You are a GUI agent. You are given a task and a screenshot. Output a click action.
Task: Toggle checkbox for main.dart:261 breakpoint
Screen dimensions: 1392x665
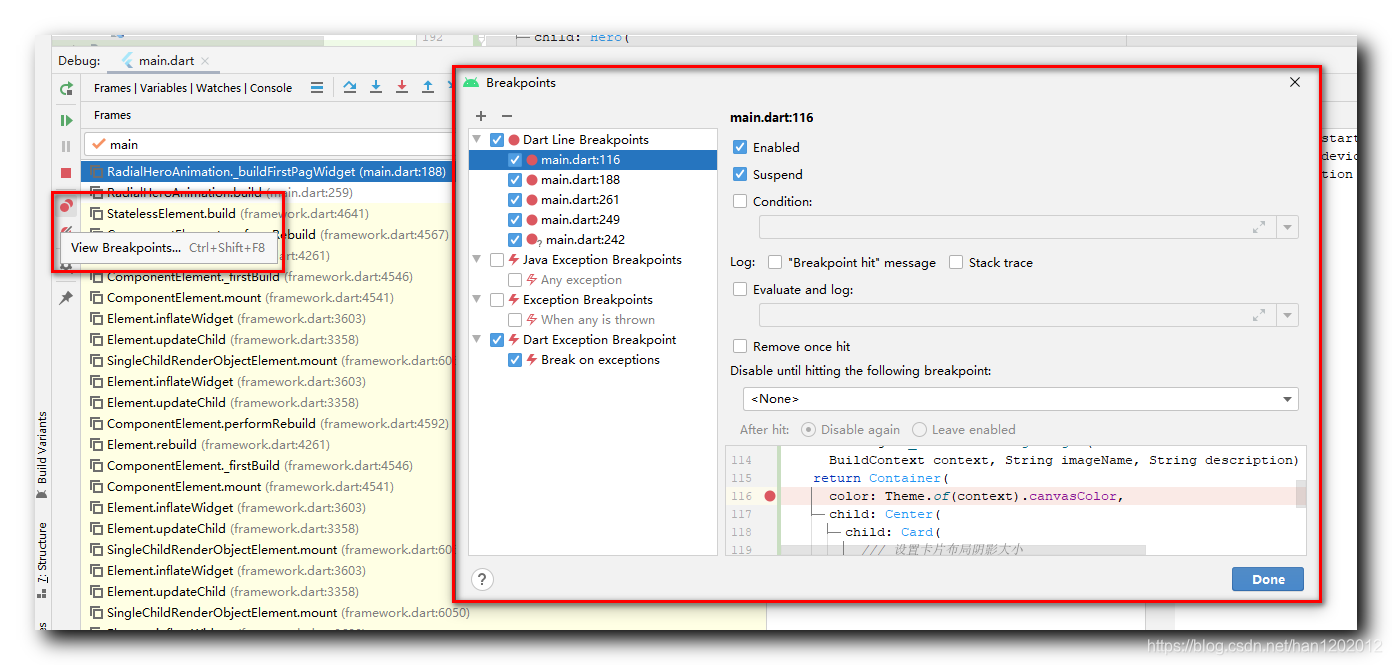(x=515, y=200)
